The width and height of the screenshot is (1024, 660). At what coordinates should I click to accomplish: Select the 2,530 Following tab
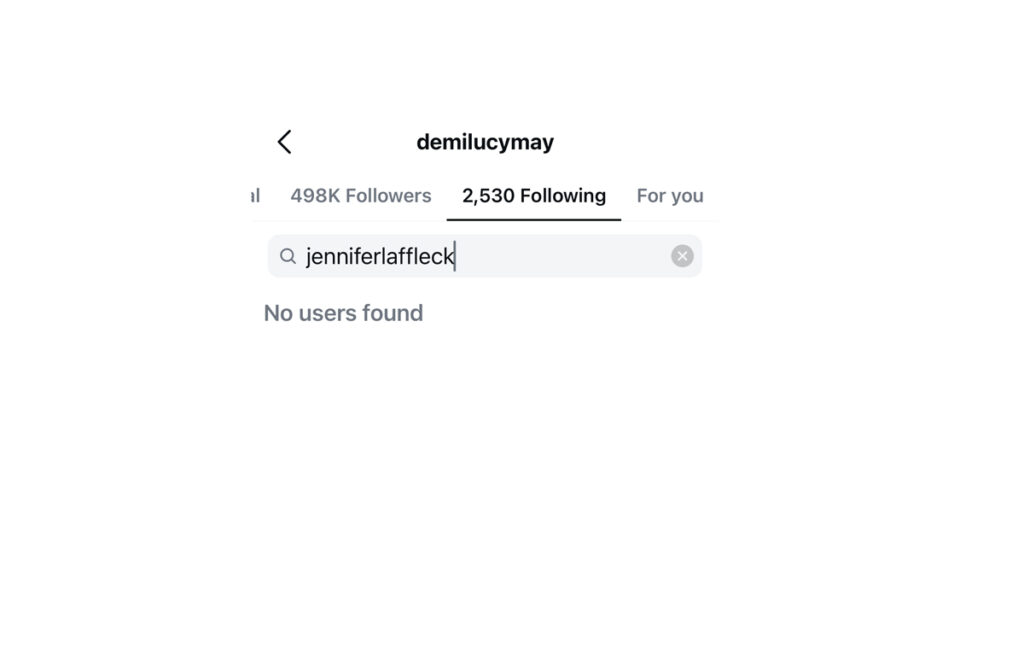coord(534,196)
